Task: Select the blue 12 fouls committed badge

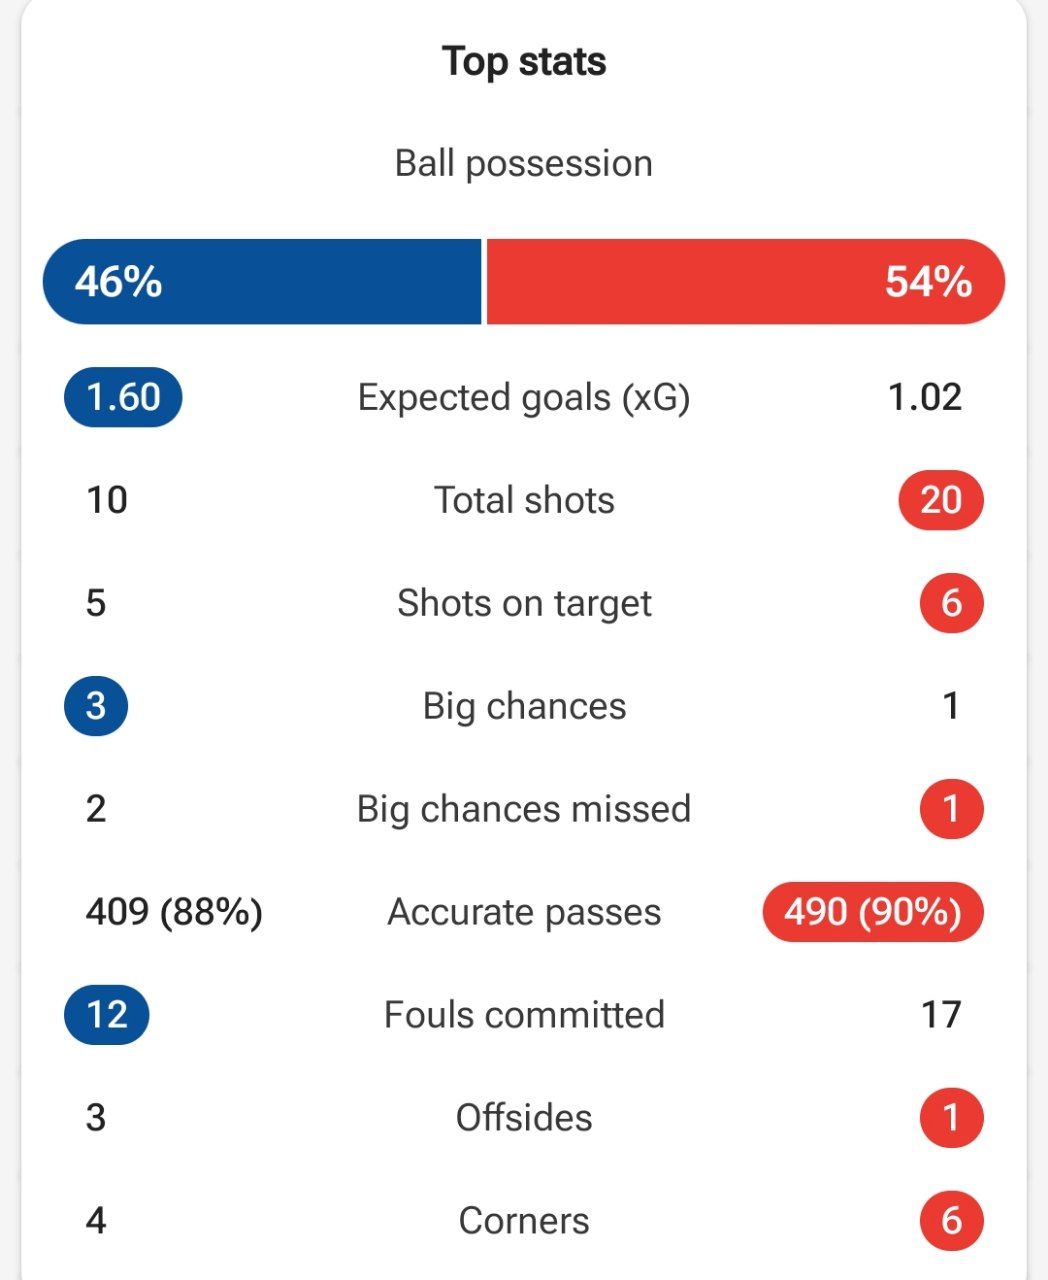Action: click(107, 1015)
